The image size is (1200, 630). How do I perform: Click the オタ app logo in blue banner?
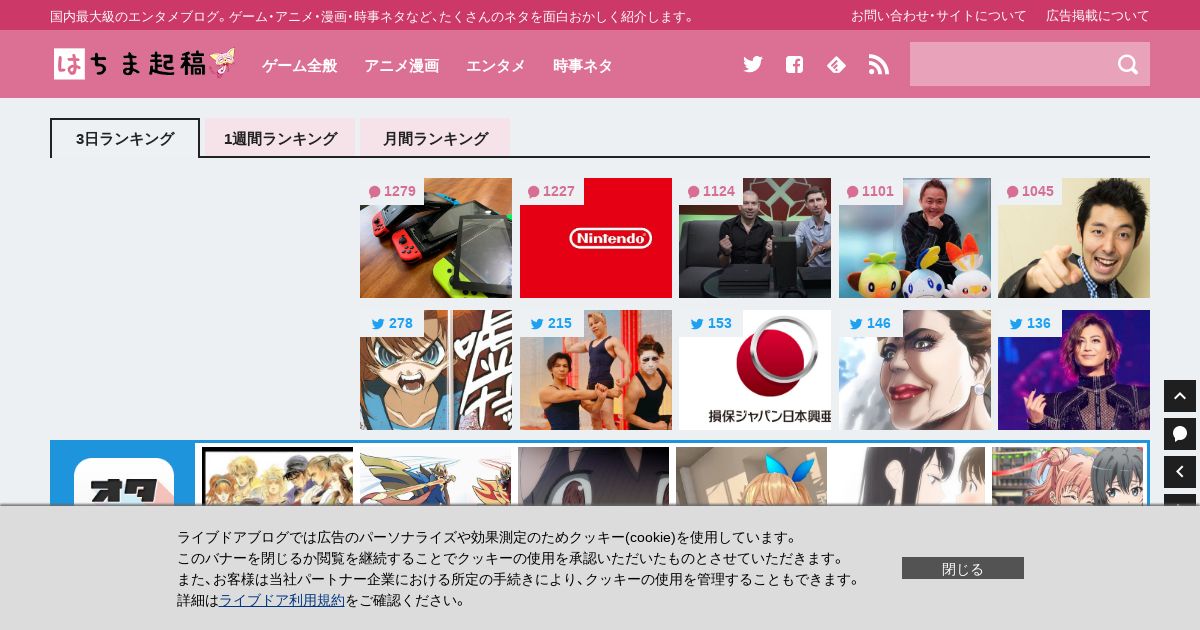(124, 482)
